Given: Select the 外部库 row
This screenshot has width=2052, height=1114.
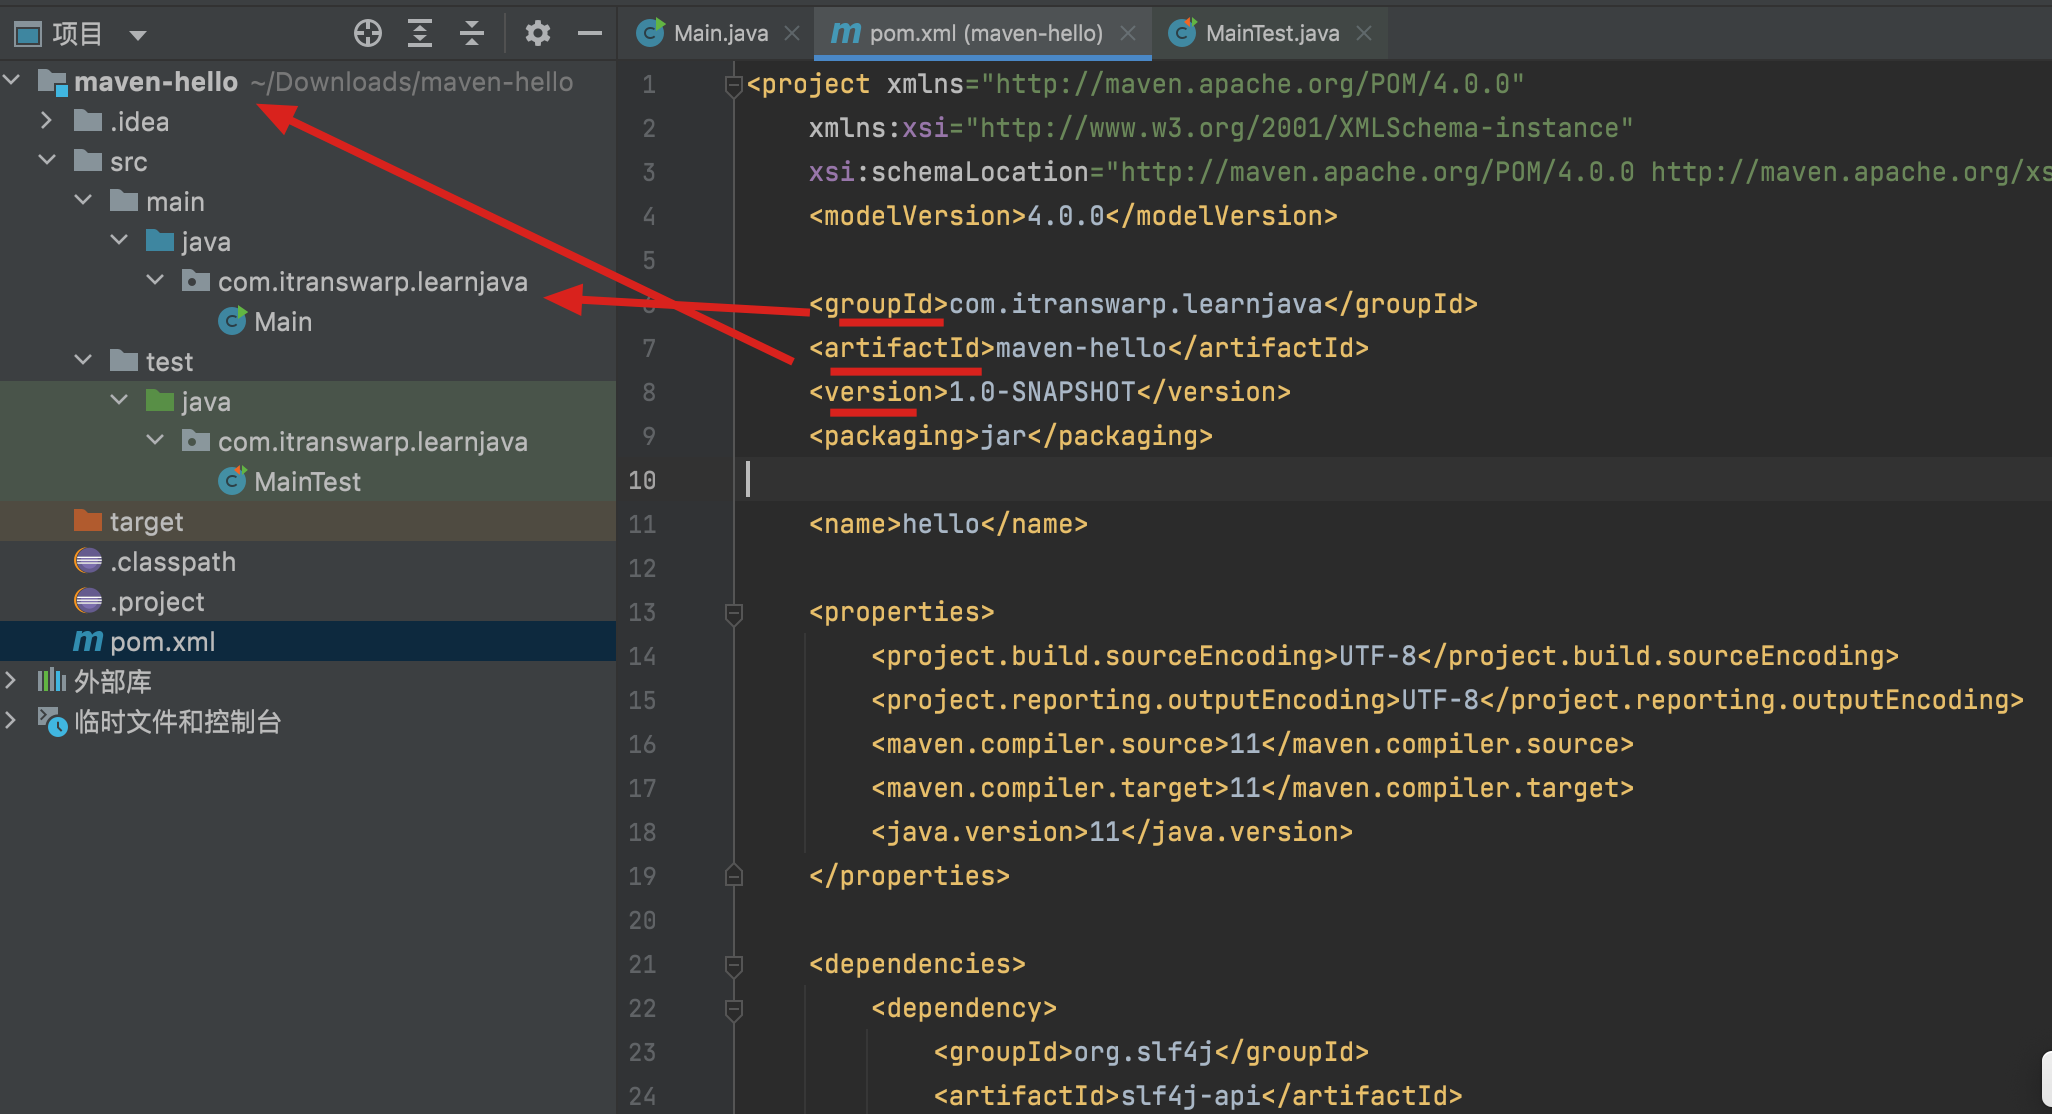Looking at the screenshot, I should (308, 681).
